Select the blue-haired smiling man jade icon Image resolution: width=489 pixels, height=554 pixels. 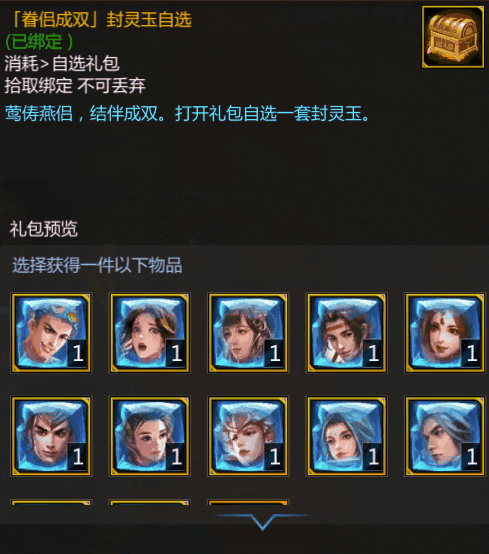pyautogui.click(x=51, y=332)
